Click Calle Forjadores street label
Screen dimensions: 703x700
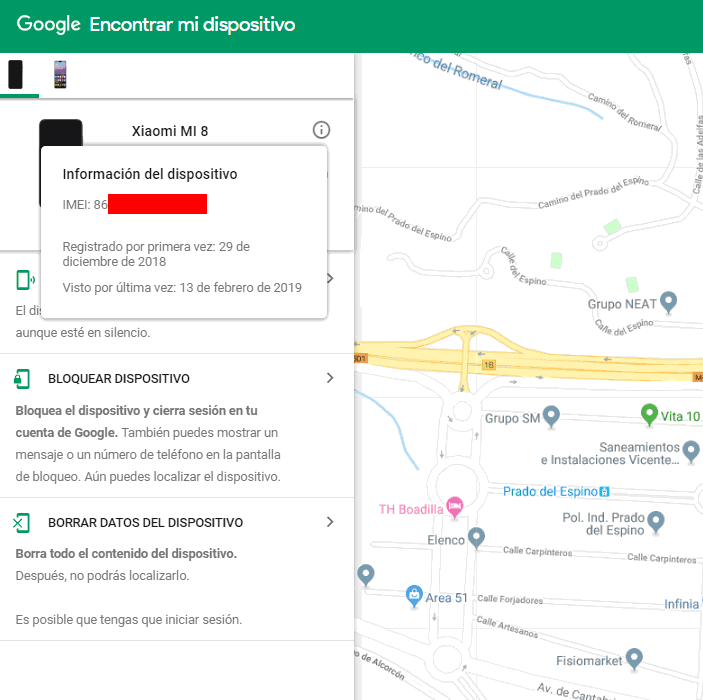(510, 599)
